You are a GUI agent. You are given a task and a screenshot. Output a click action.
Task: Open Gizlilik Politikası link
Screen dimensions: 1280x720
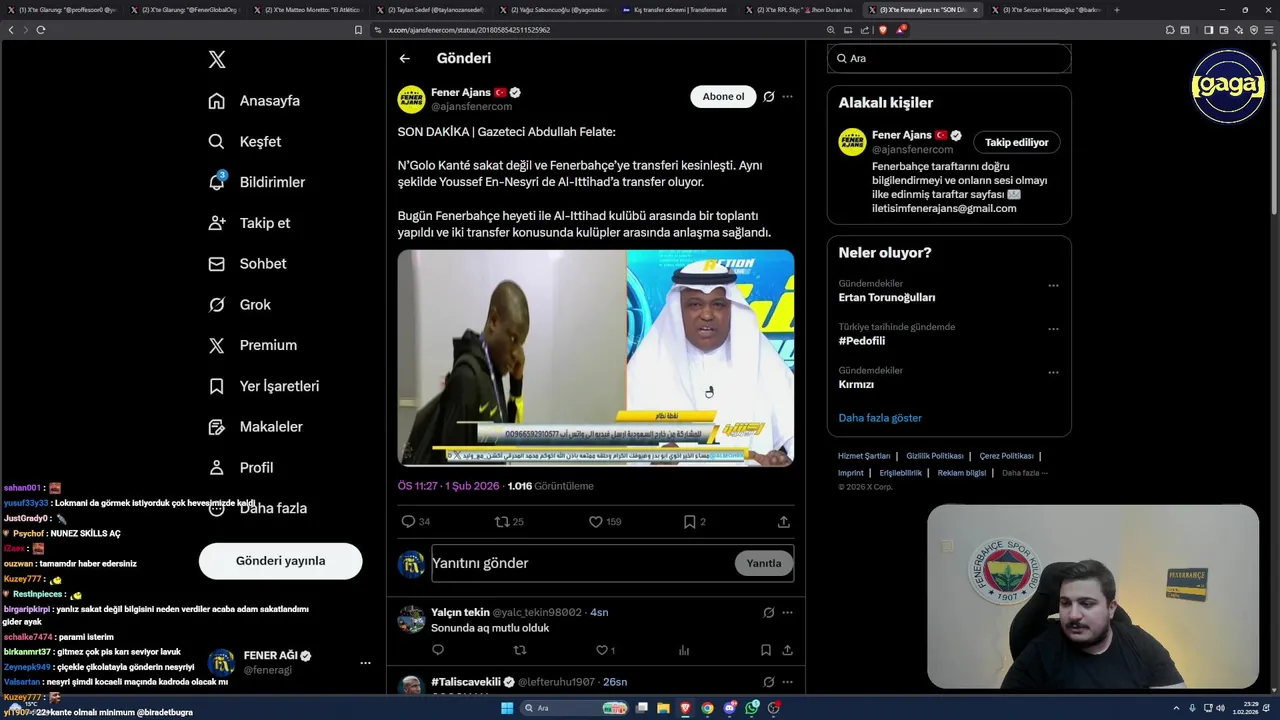tap(935, 456)
